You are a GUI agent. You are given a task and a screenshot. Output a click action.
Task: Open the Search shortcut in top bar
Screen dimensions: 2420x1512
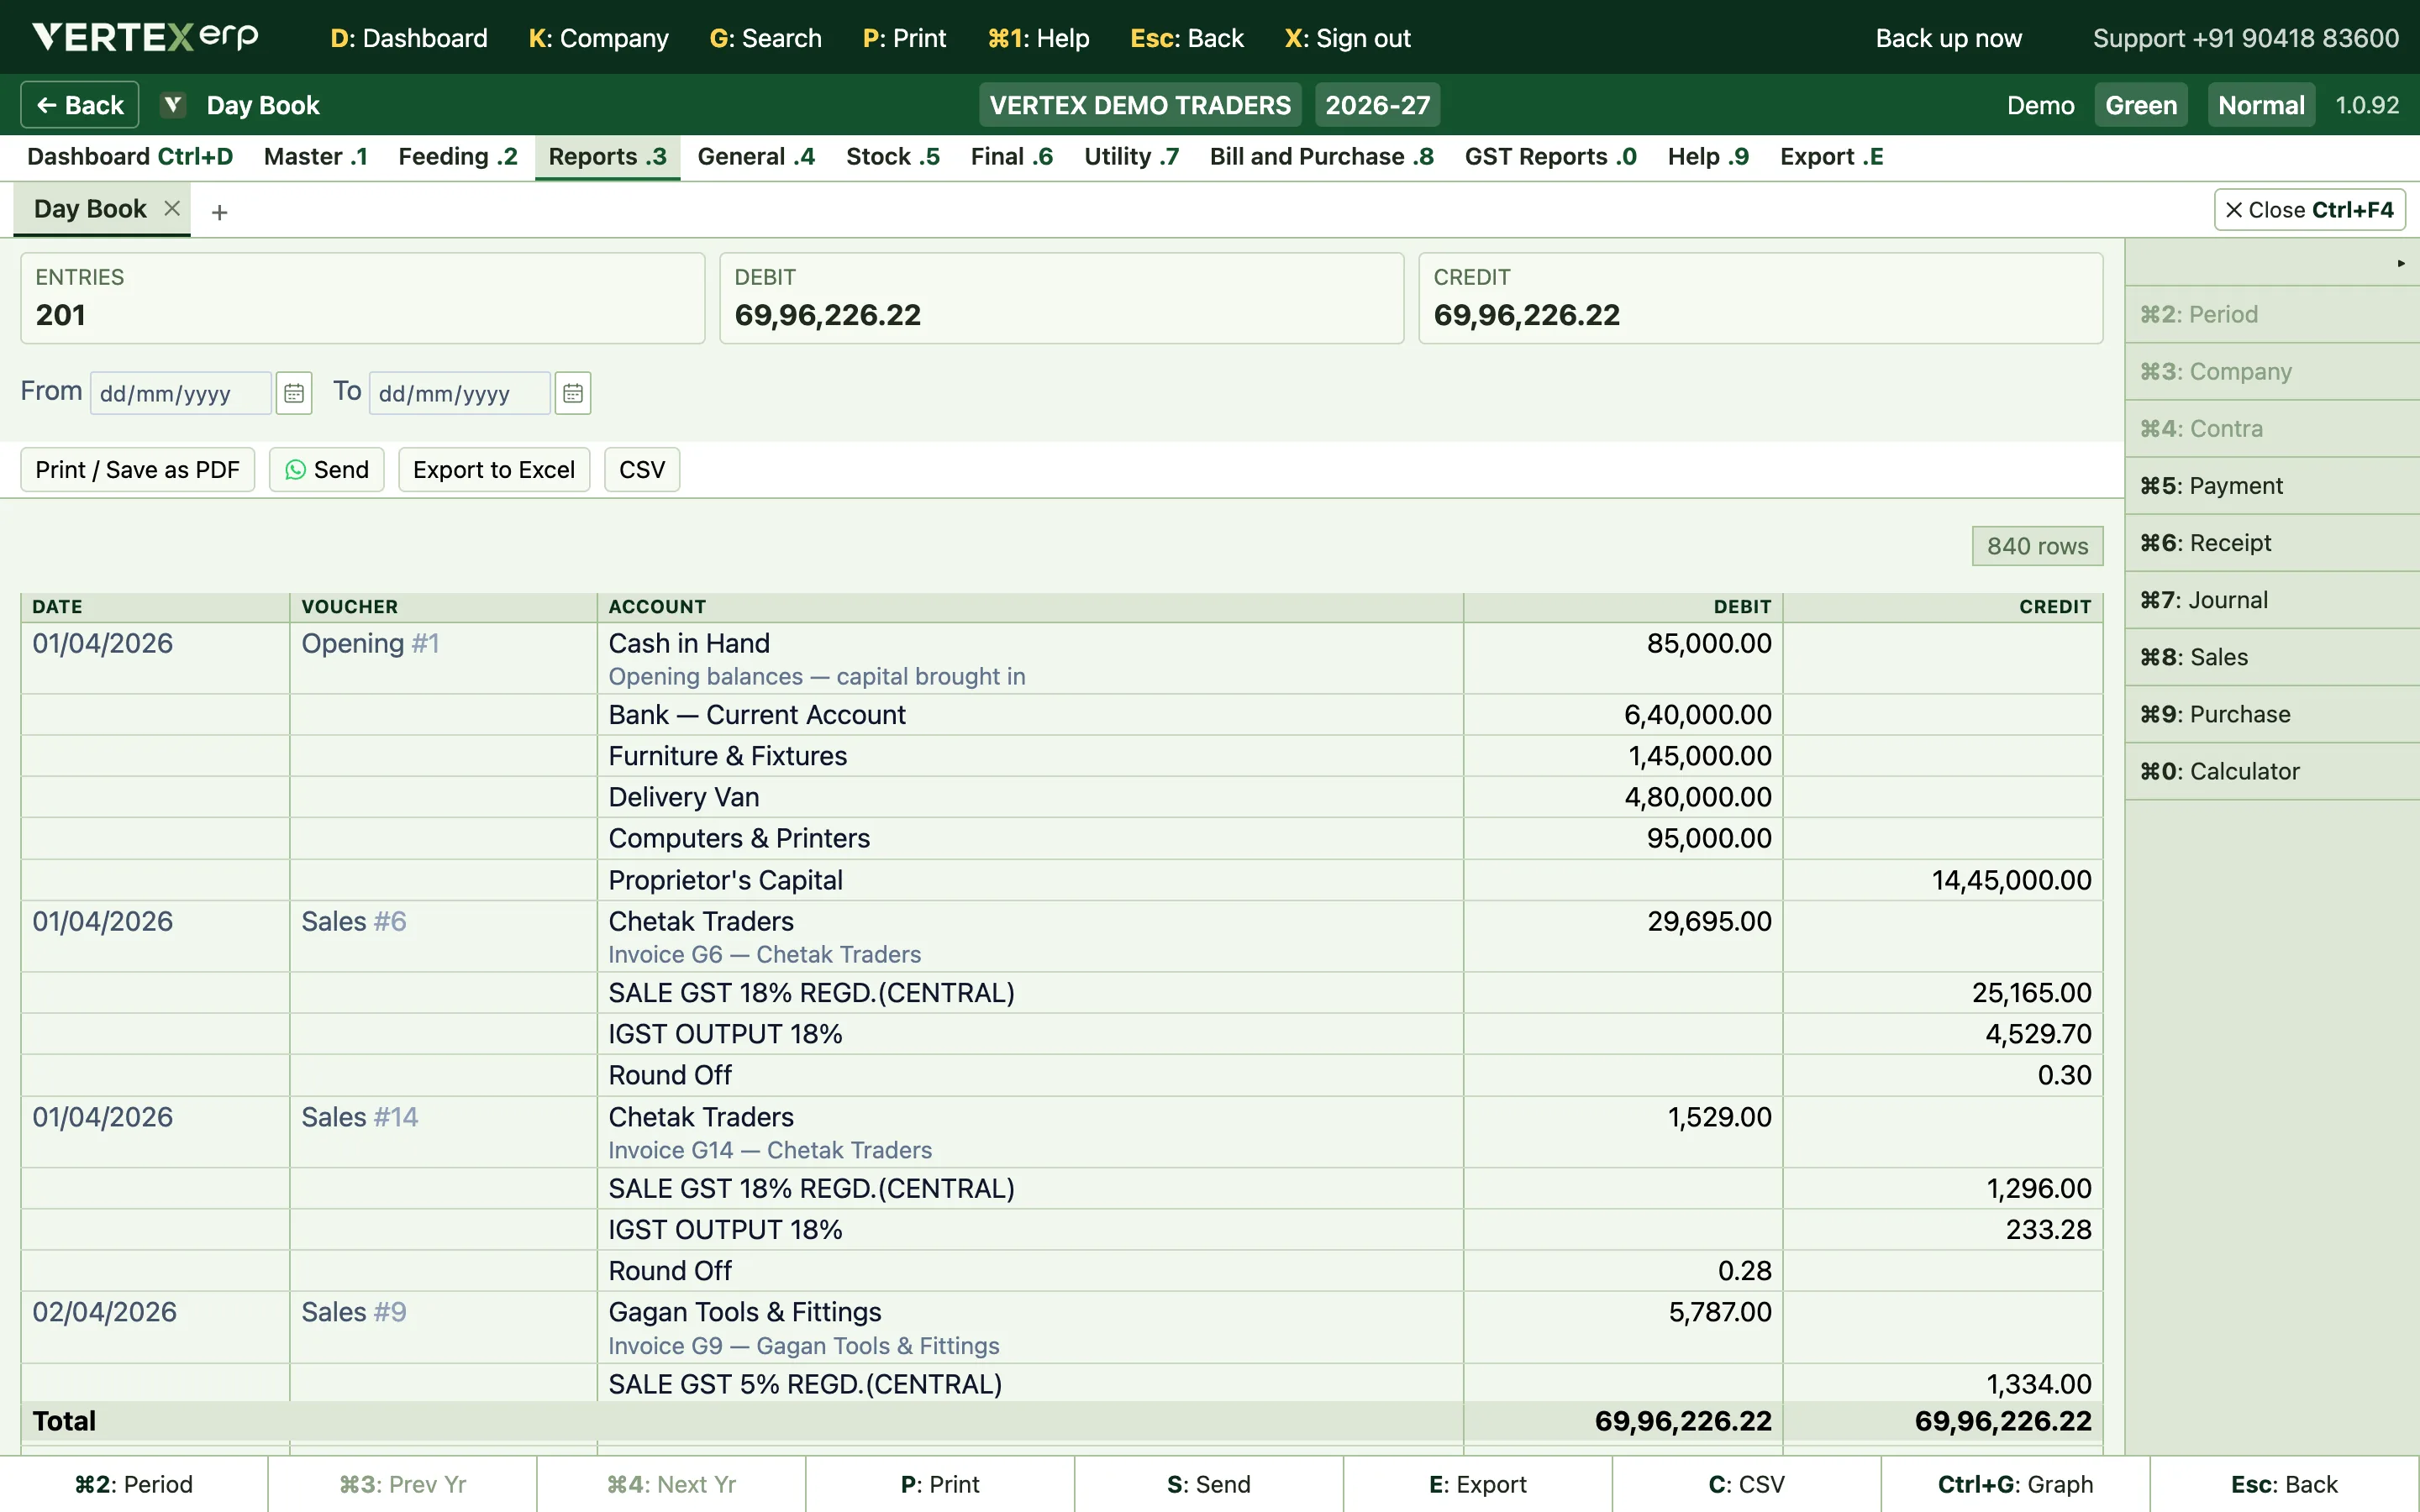click(x=765, y=38)
